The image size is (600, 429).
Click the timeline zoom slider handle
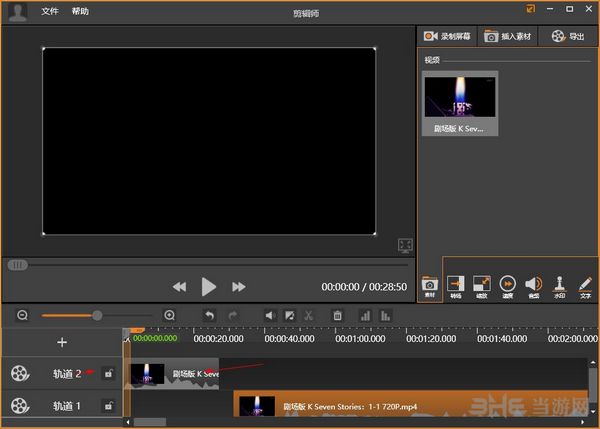point(97,315)
